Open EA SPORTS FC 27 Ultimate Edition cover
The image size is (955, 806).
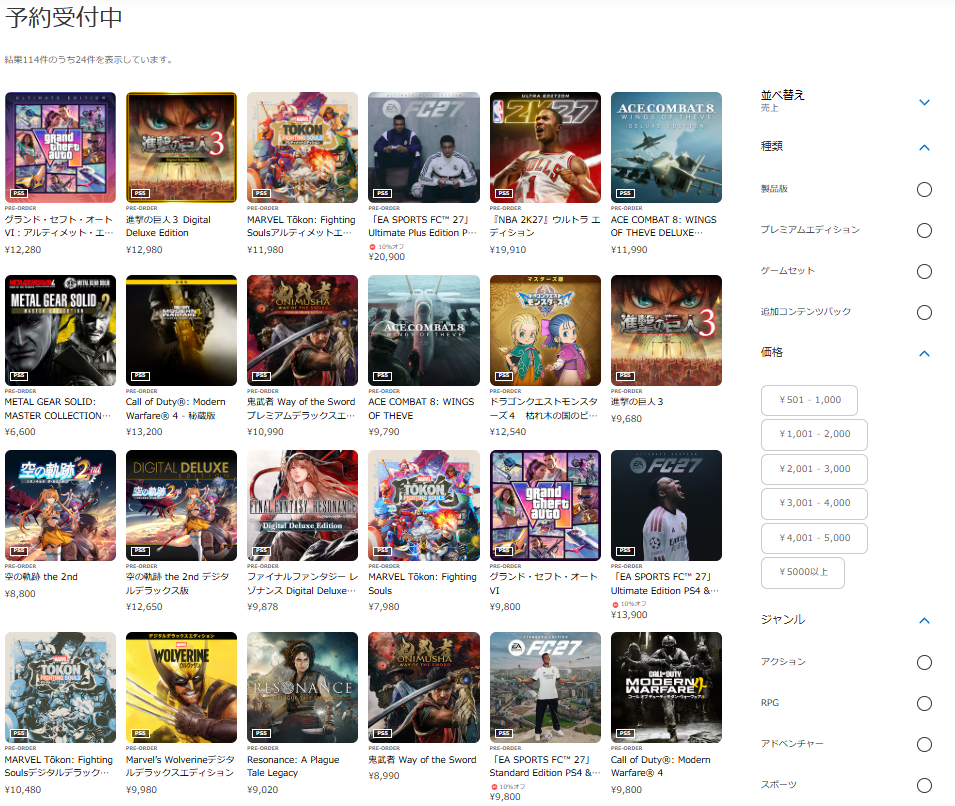(666, 506)
